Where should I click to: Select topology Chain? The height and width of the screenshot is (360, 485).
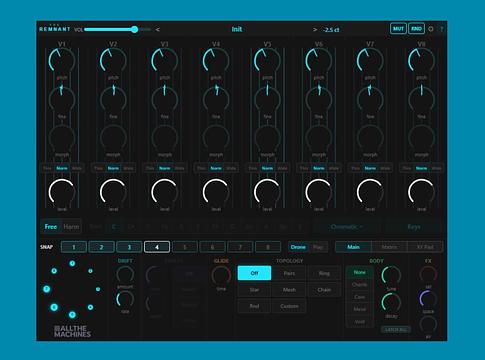[324, 290]
